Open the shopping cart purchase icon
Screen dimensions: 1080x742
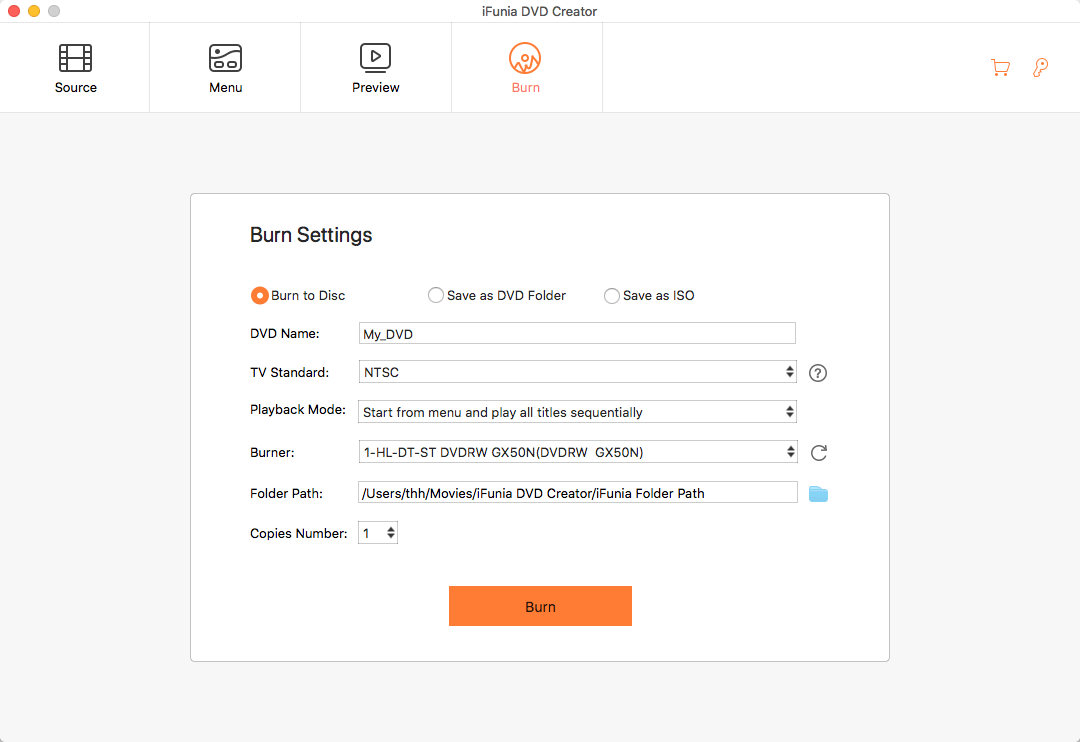1000,68
